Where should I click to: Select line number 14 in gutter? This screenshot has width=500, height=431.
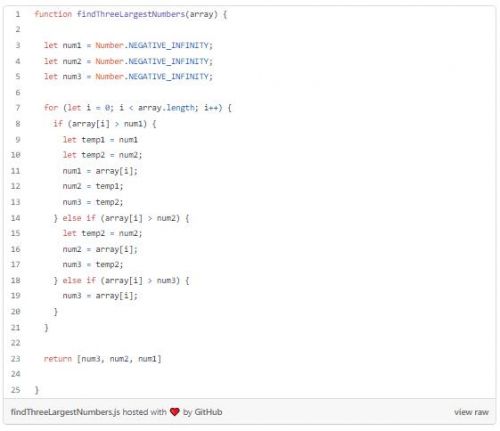(16, 218)
